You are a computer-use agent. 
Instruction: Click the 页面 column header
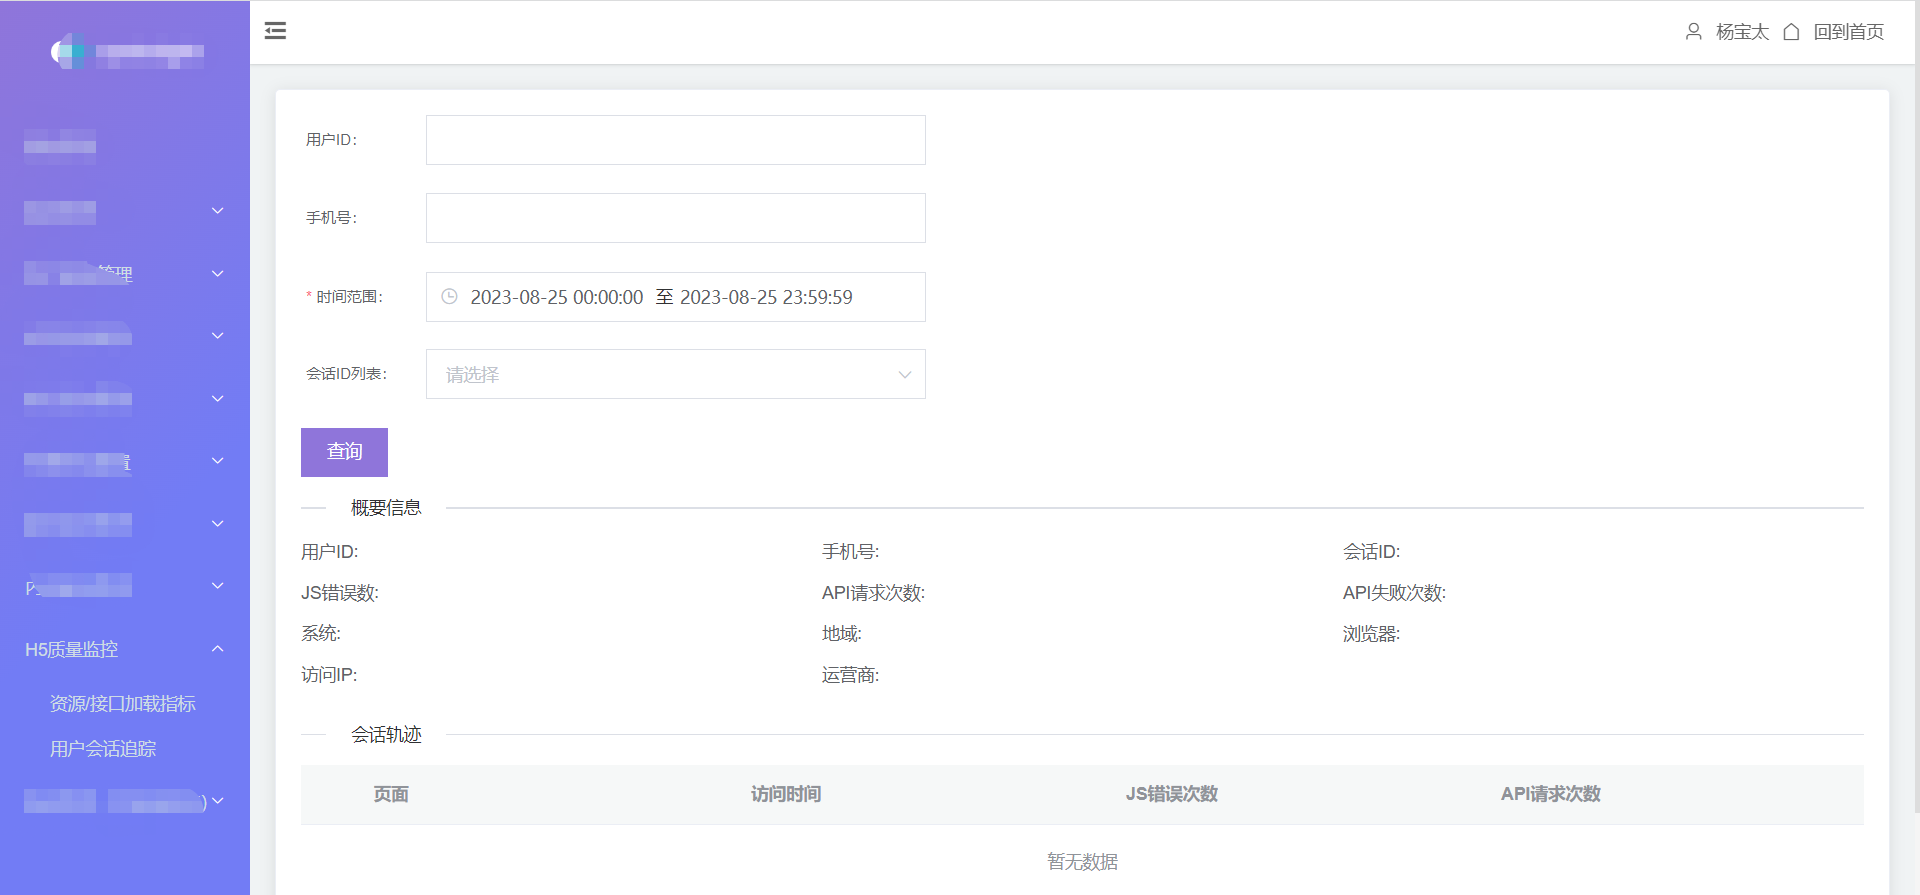391,794
